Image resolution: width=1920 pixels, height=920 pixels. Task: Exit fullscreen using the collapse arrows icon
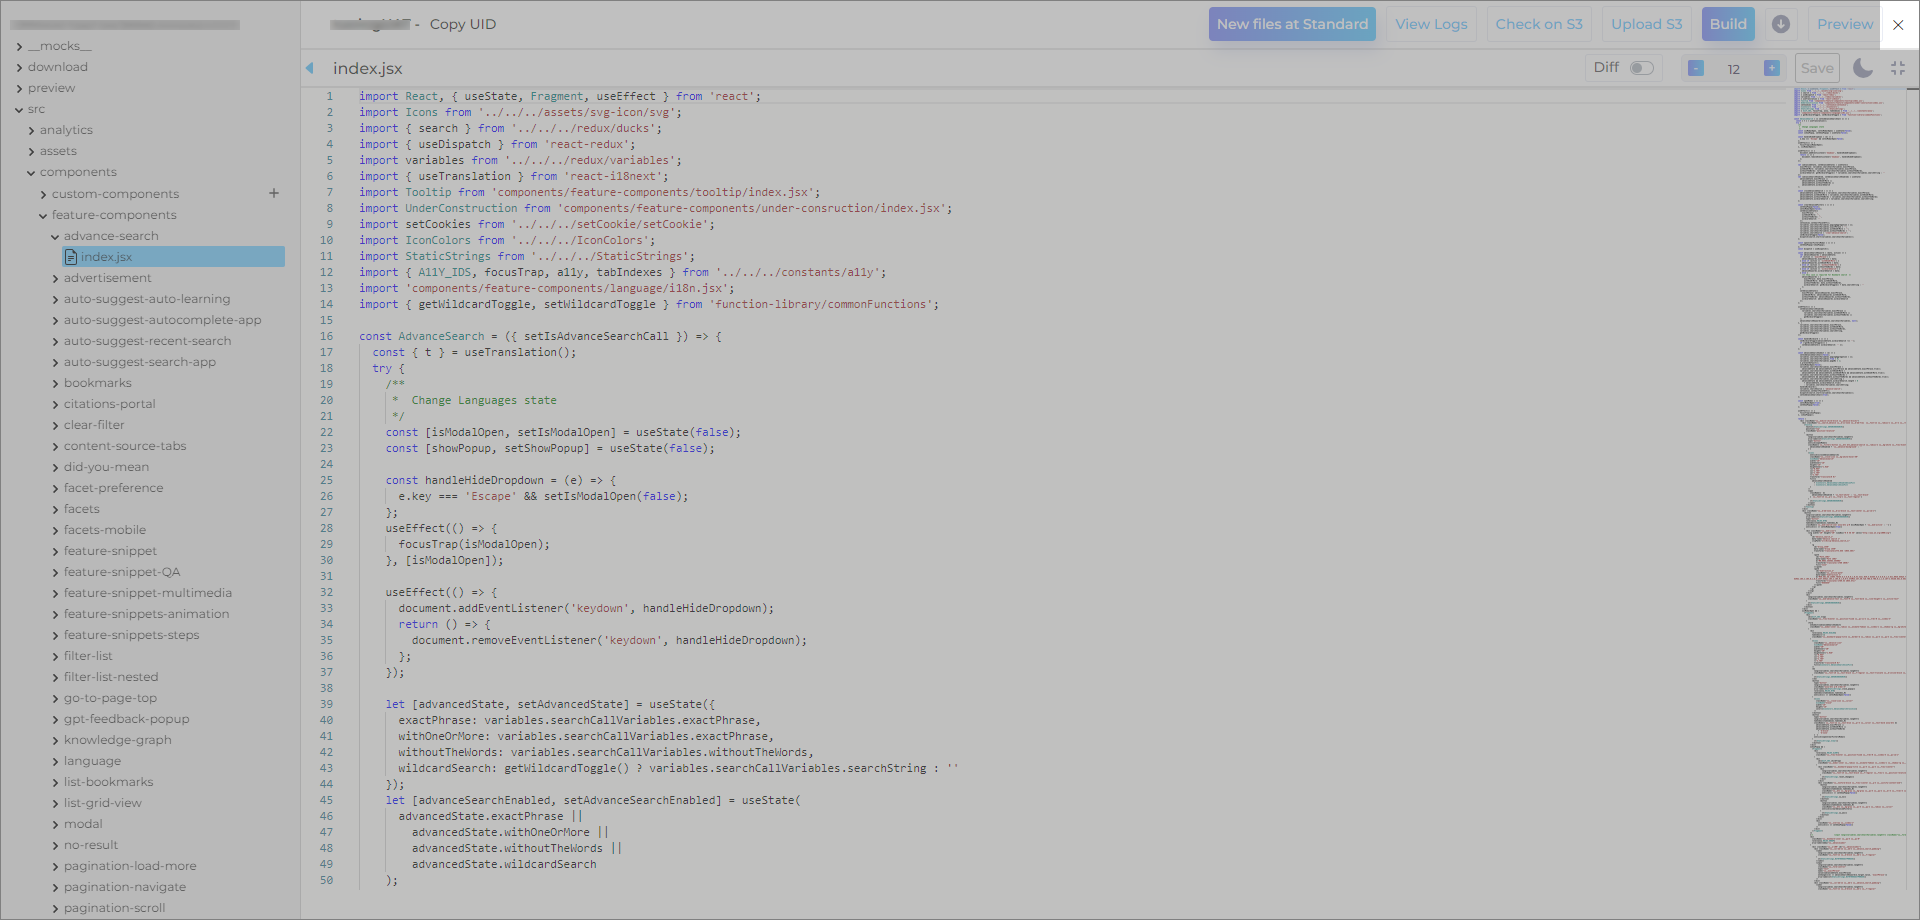[1898, 68]
